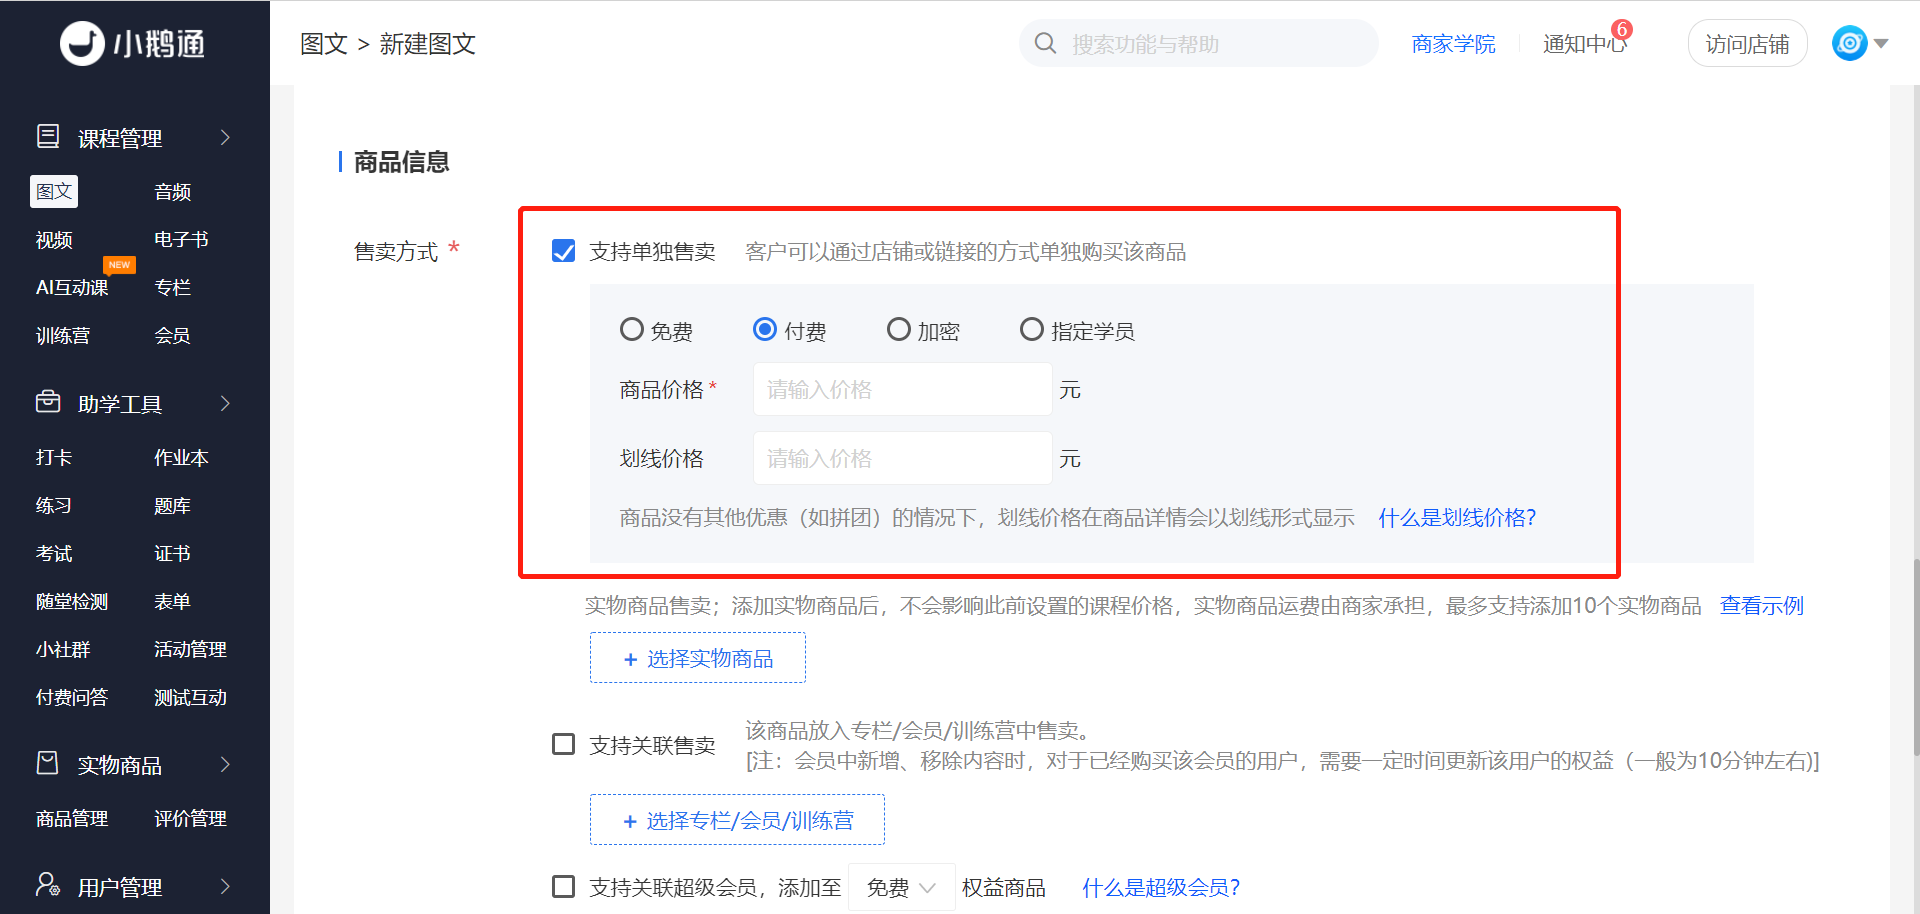
Task: Open the account dropdown arrow
Action: coord(1881,43)
